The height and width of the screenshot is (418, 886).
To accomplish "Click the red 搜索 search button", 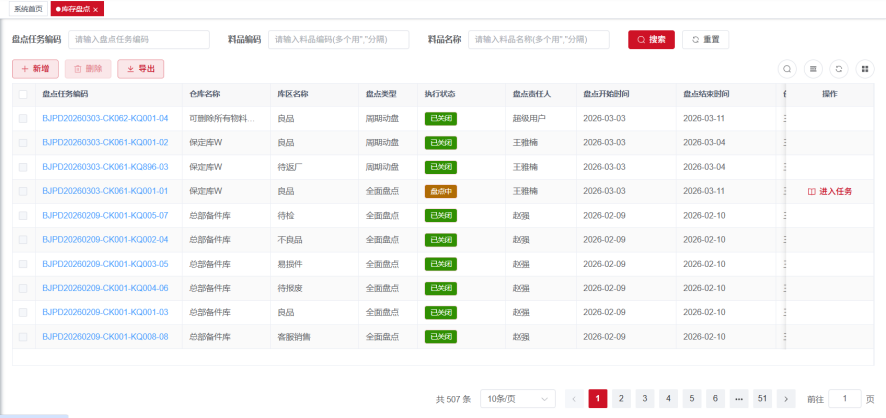I will point(651,40).
